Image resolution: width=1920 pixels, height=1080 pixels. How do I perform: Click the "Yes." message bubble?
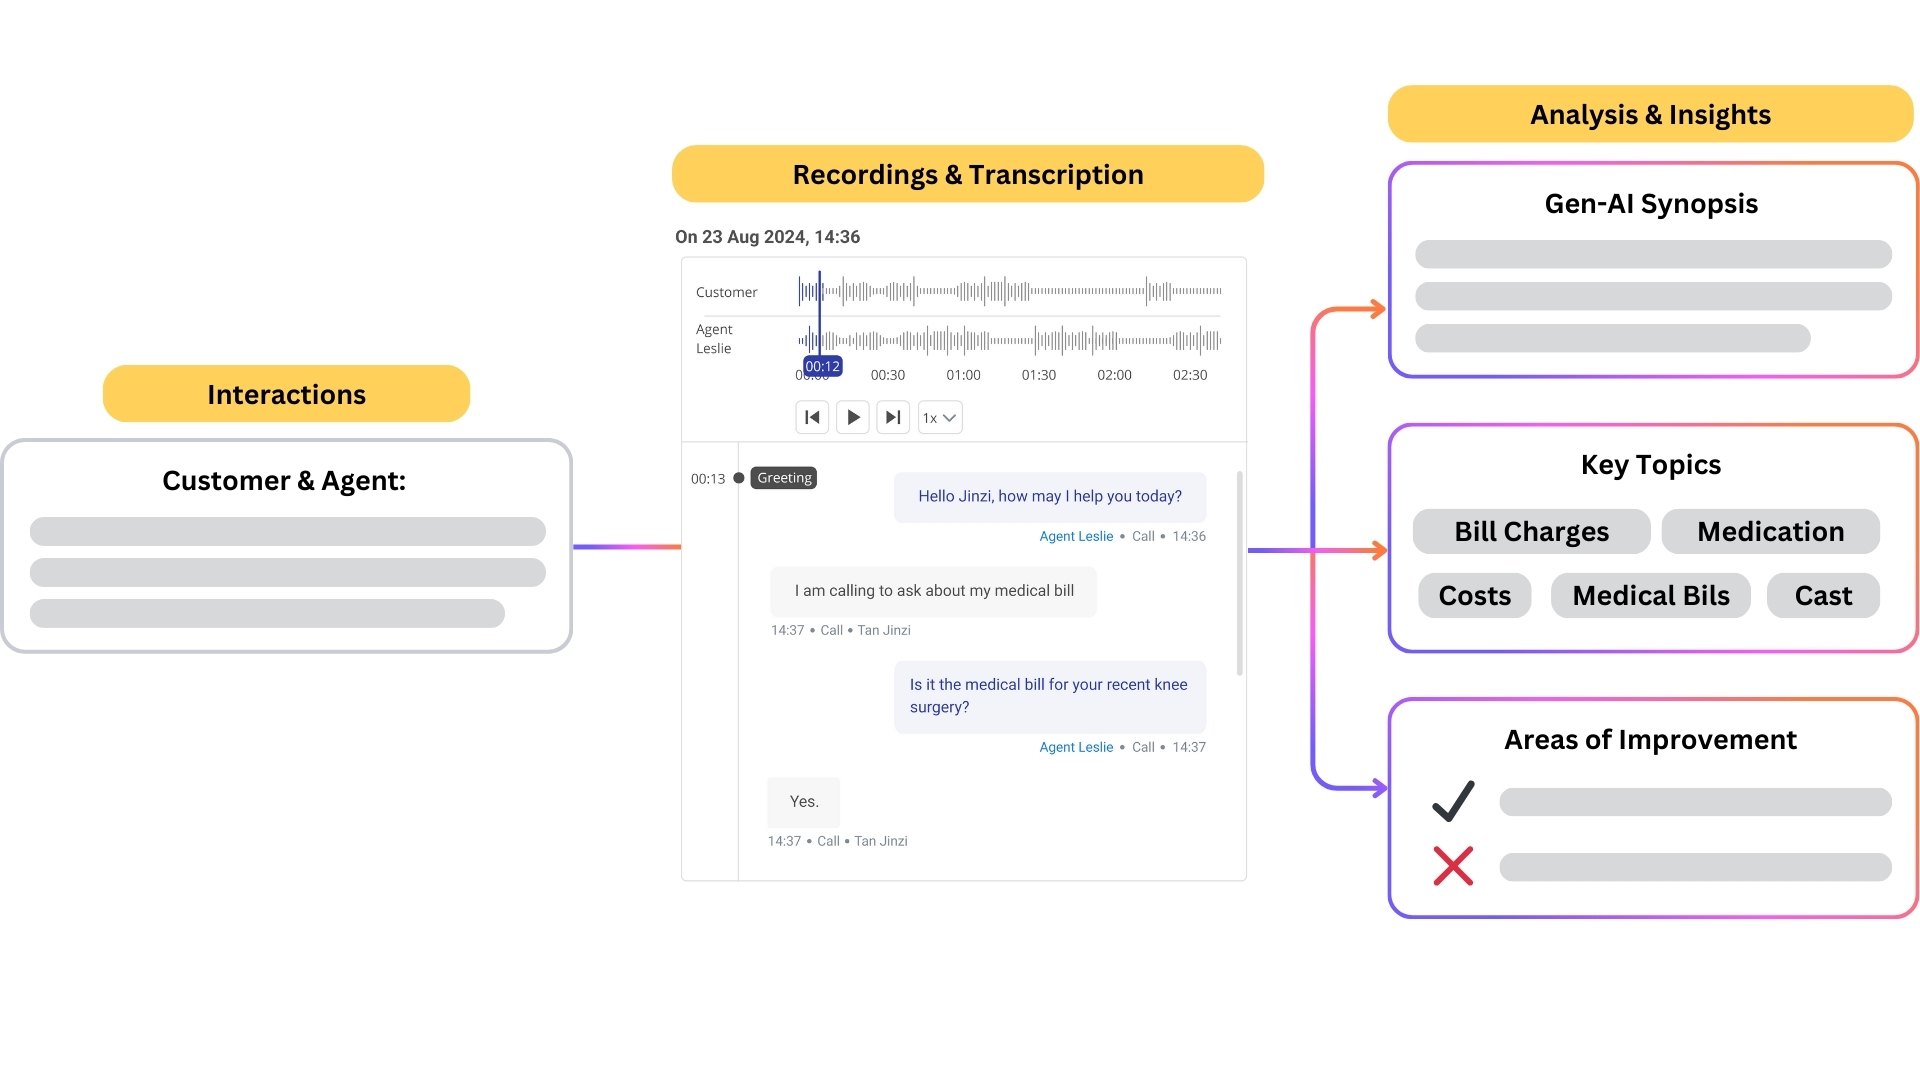click(x=802, y=800)
